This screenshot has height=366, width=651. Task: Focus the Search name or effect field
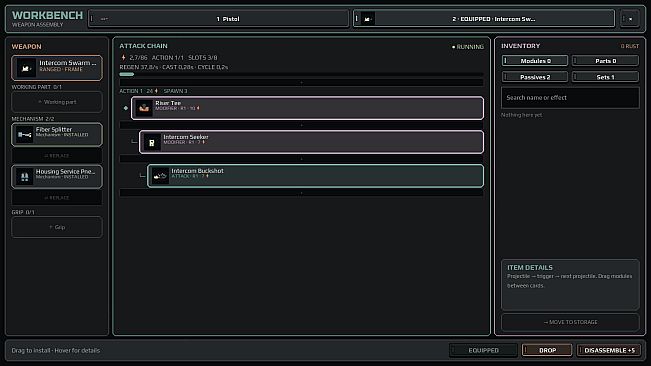tap(570, 98)
